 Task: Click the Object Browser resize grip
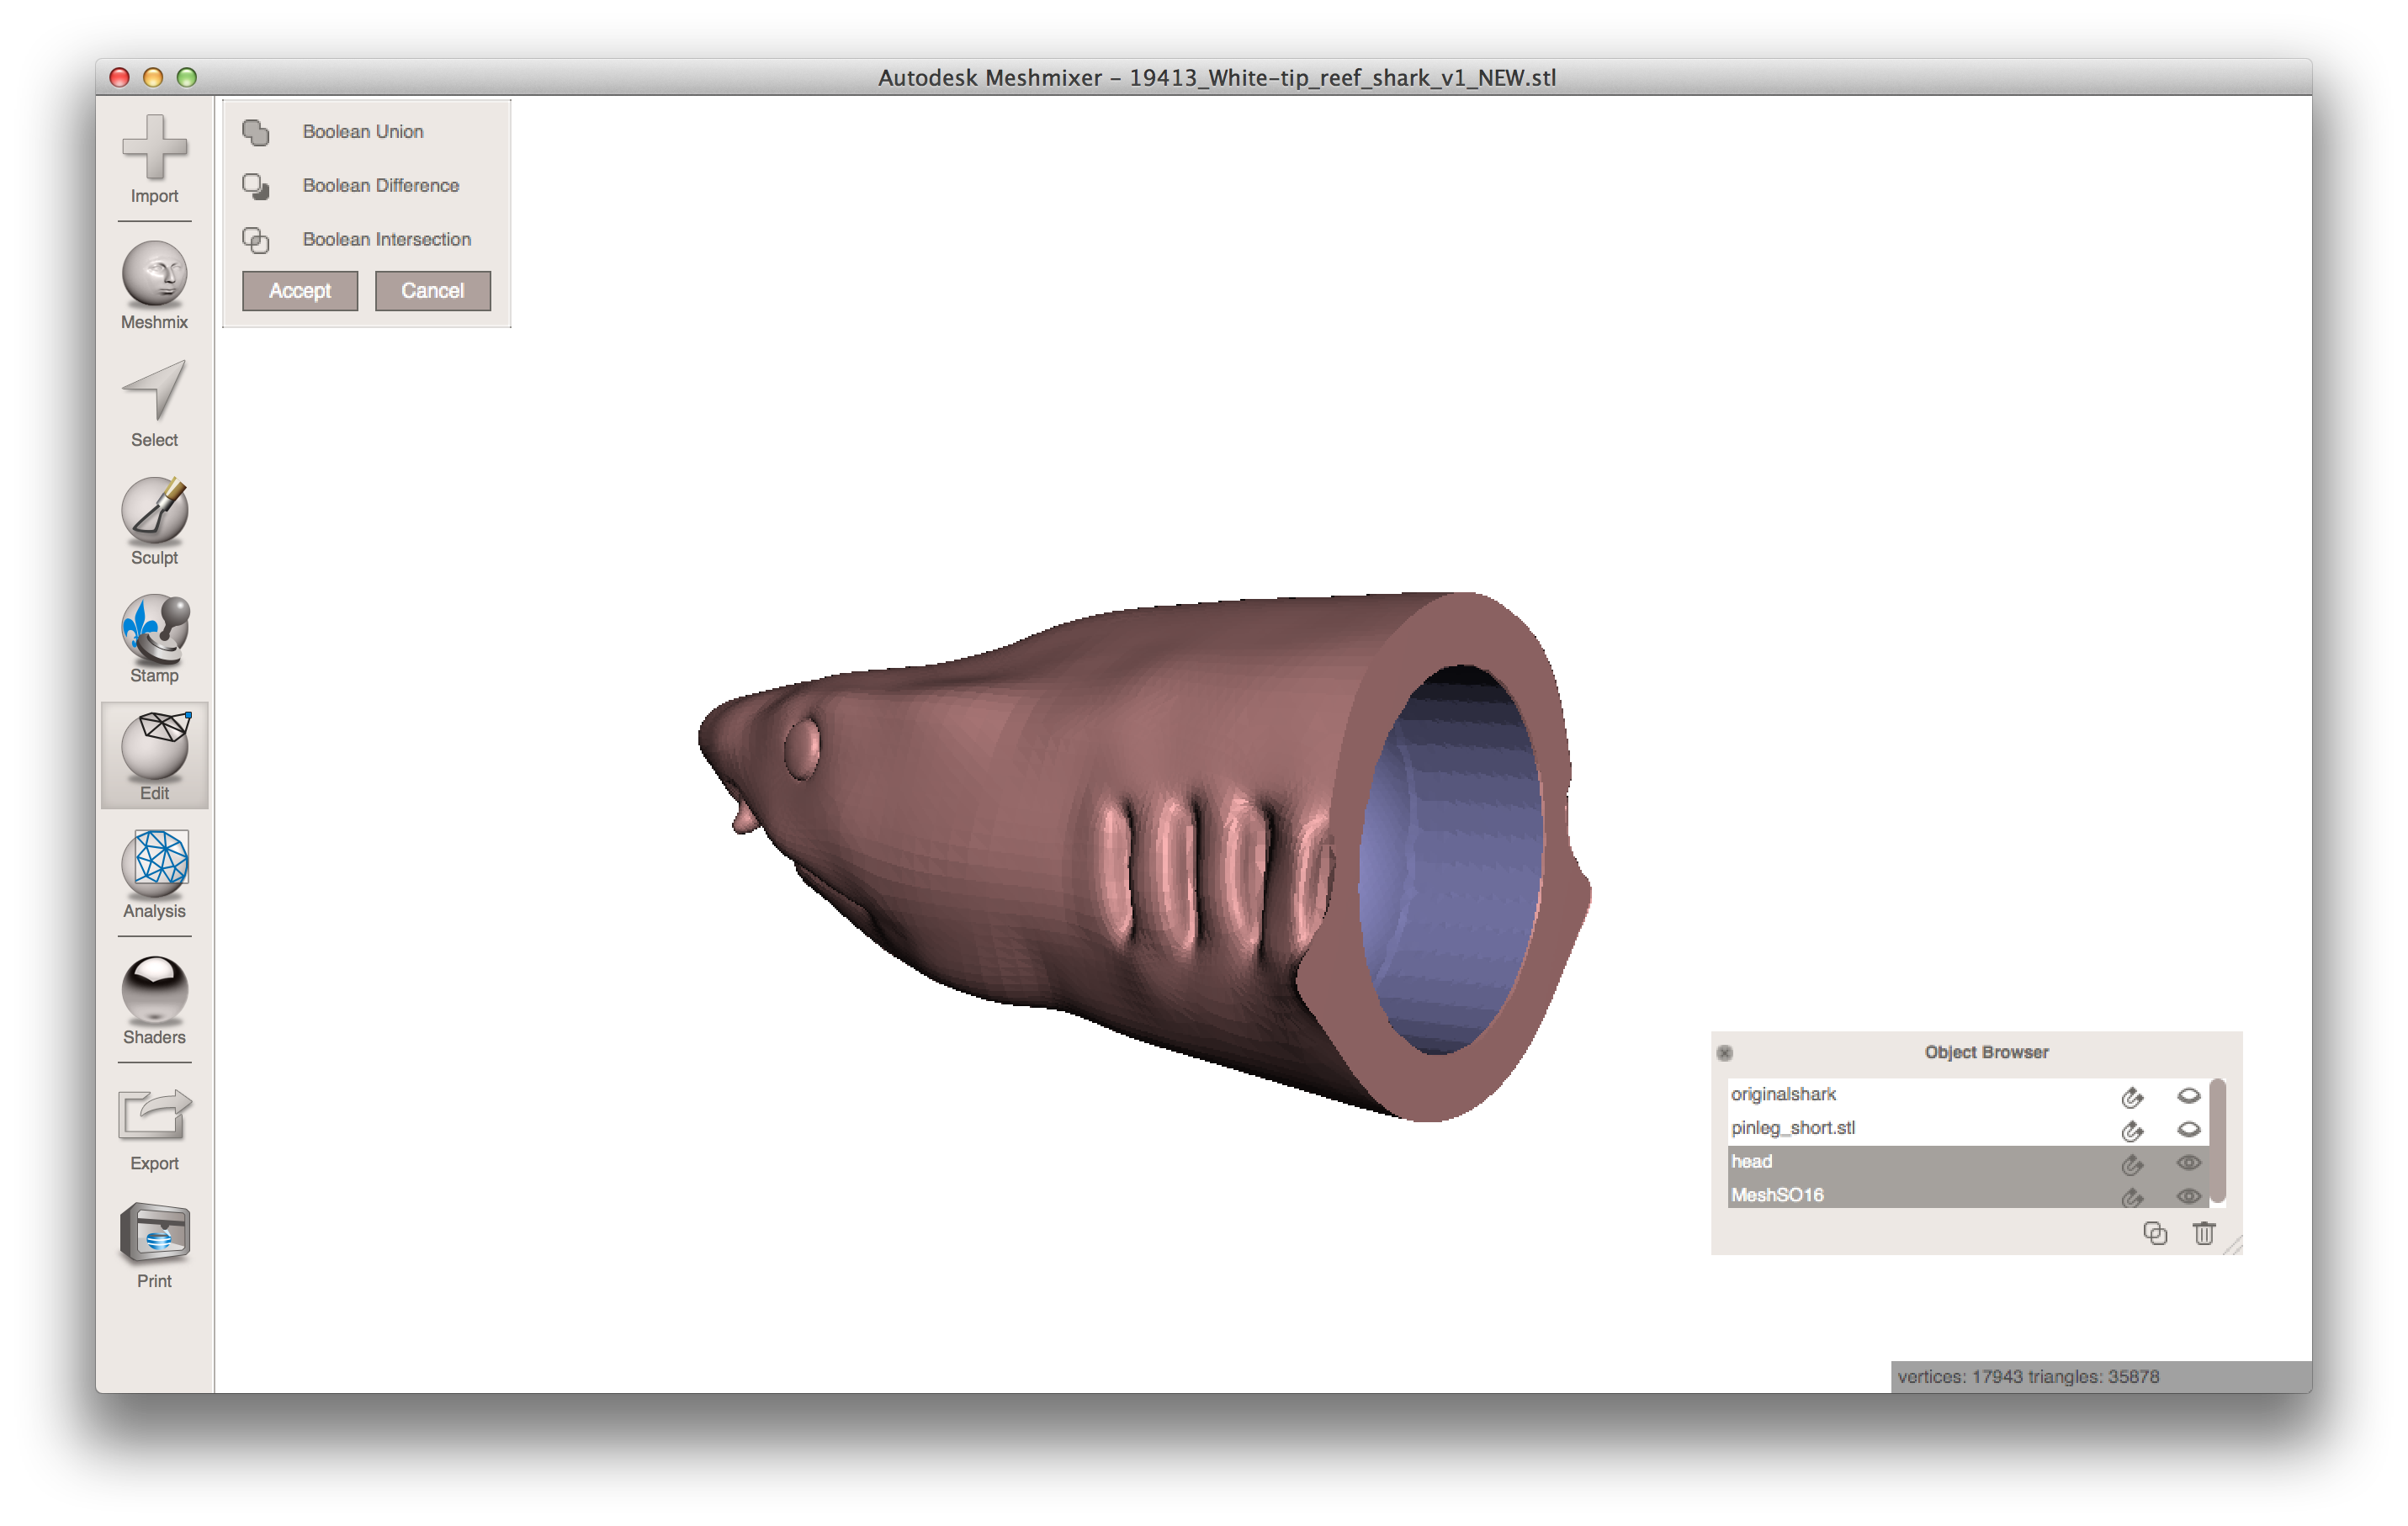click(2234, 1246)
